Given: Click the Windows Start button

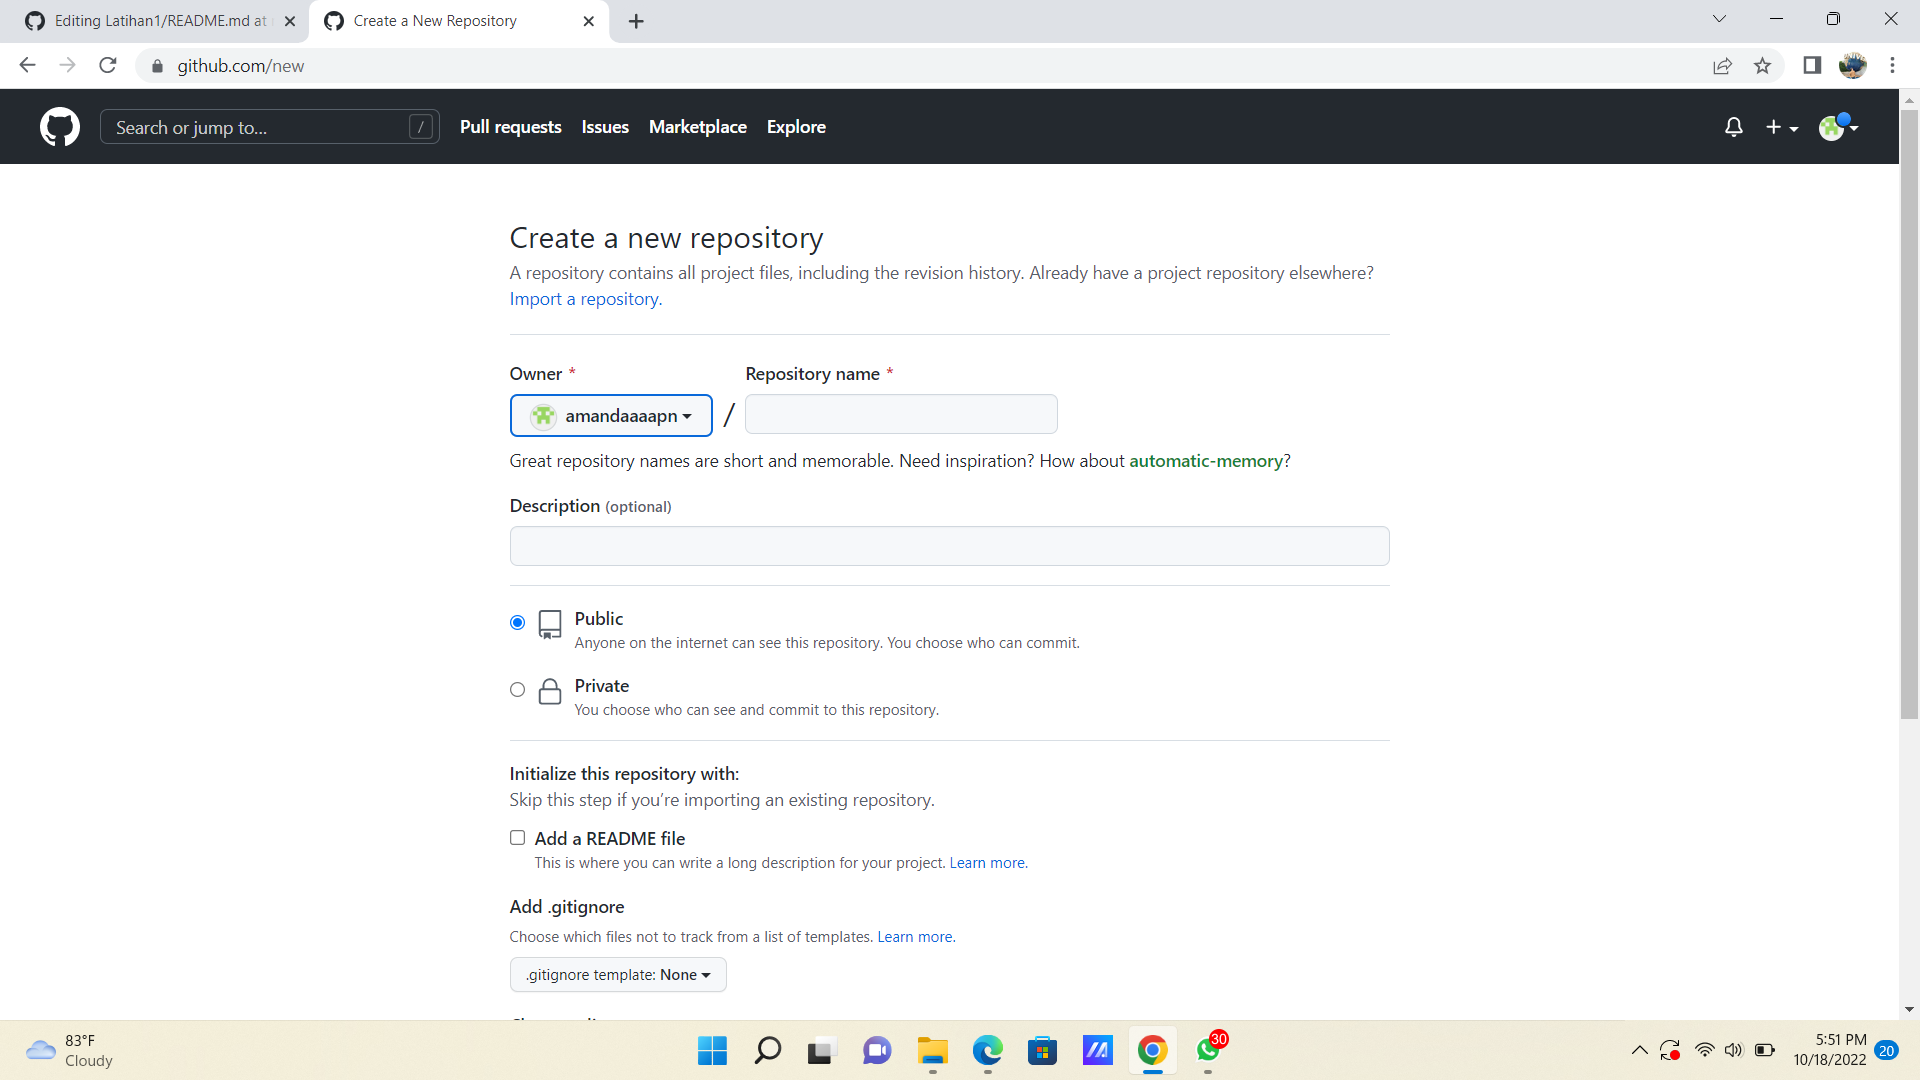Looking at the screenshot, I should pos(711,1051).
